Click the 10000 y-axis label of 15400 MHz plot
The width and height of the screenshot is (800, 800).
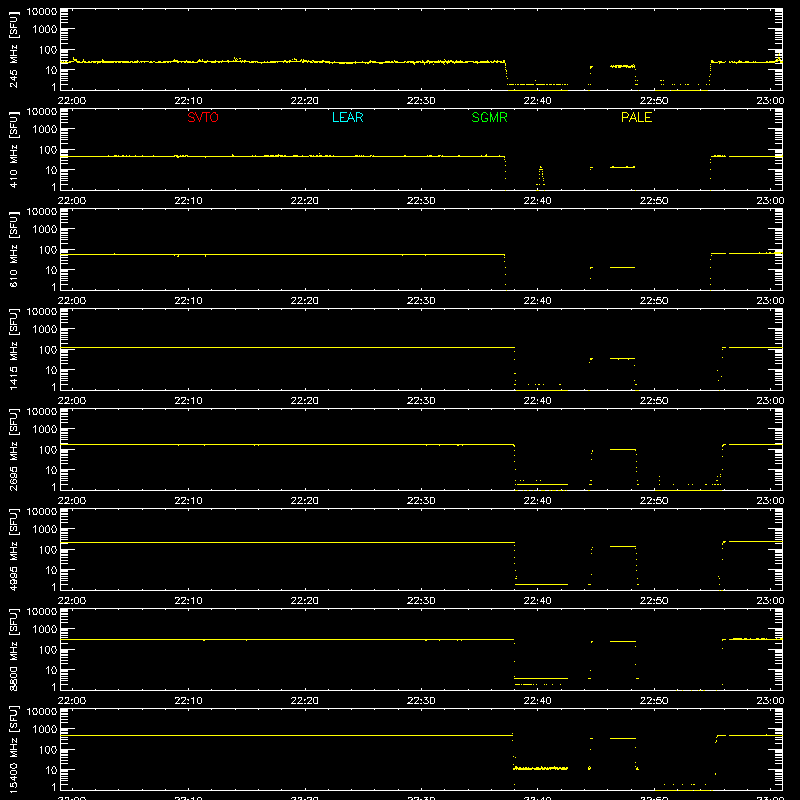click(x=42, y=712)
